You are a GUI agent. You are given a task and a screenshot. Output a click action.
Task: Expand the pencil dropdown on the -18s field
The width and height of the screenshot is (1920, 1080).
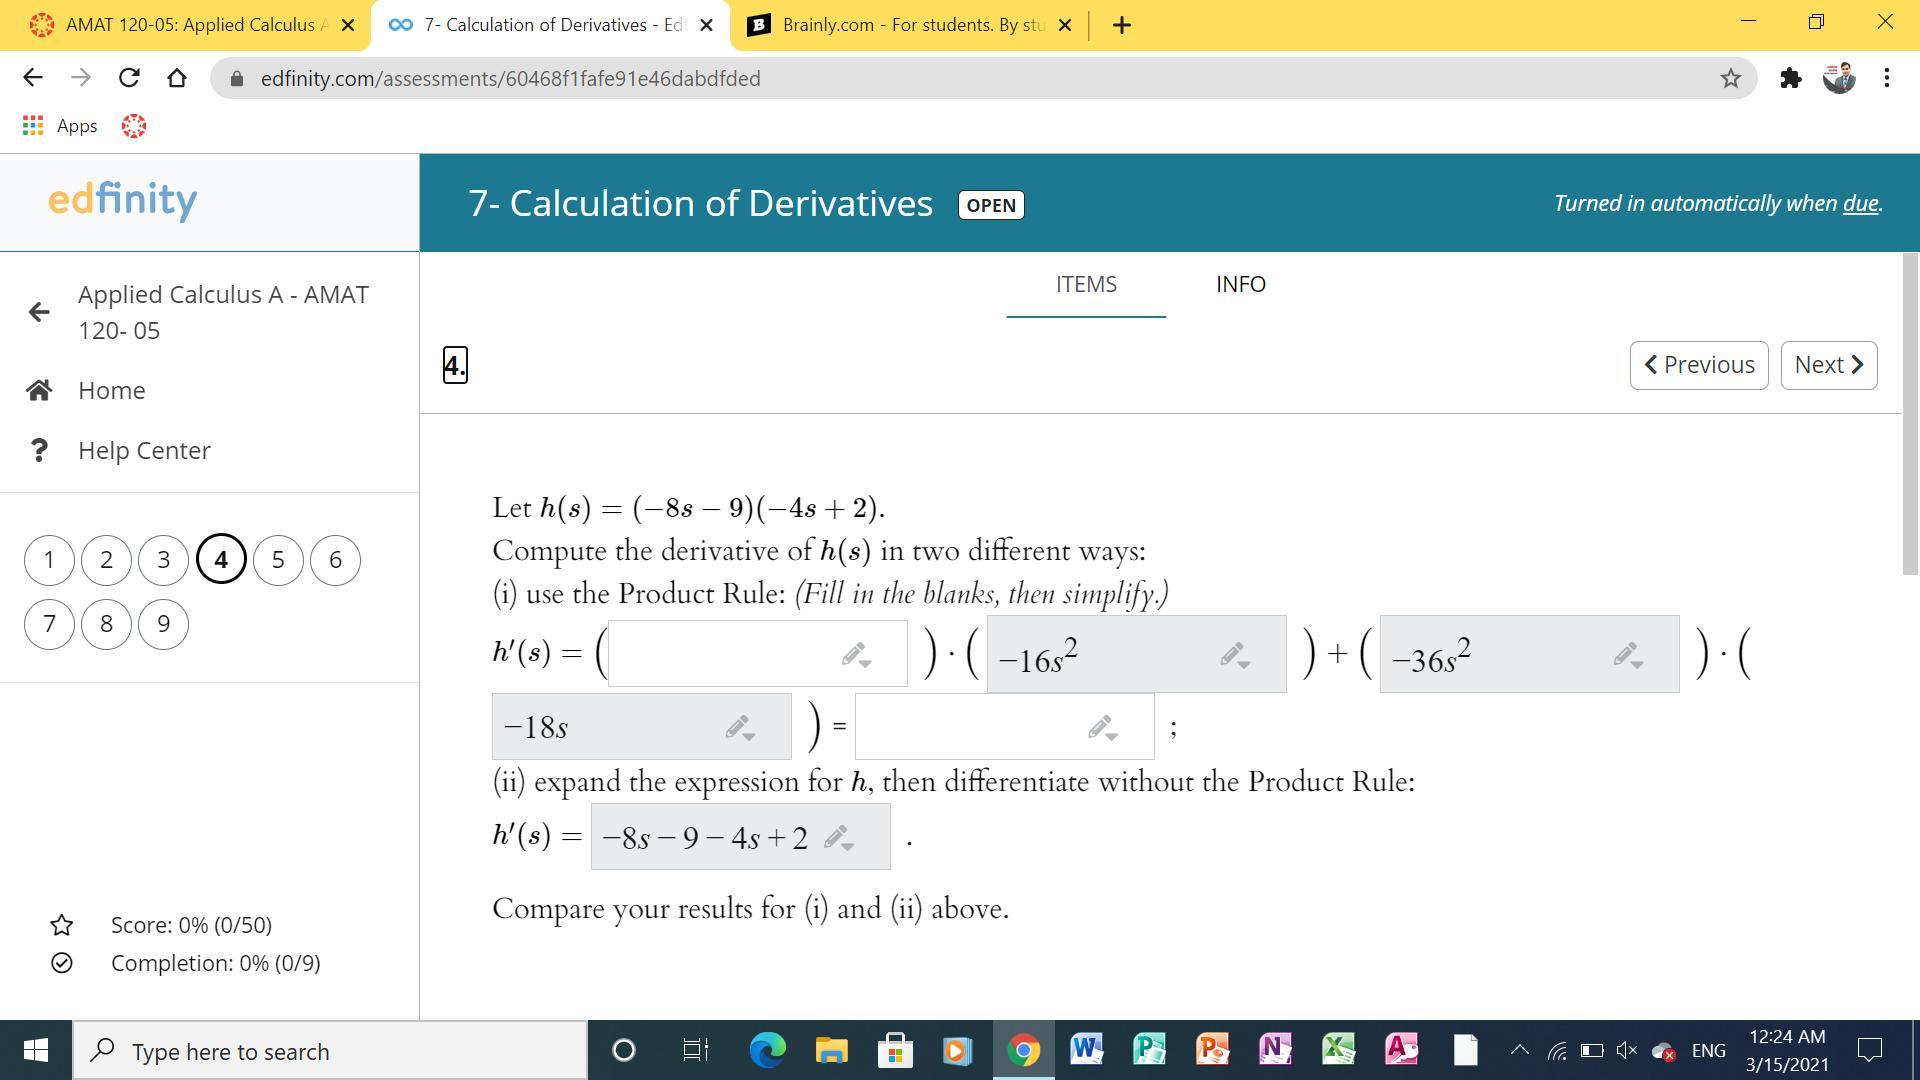tap(740, 728)
